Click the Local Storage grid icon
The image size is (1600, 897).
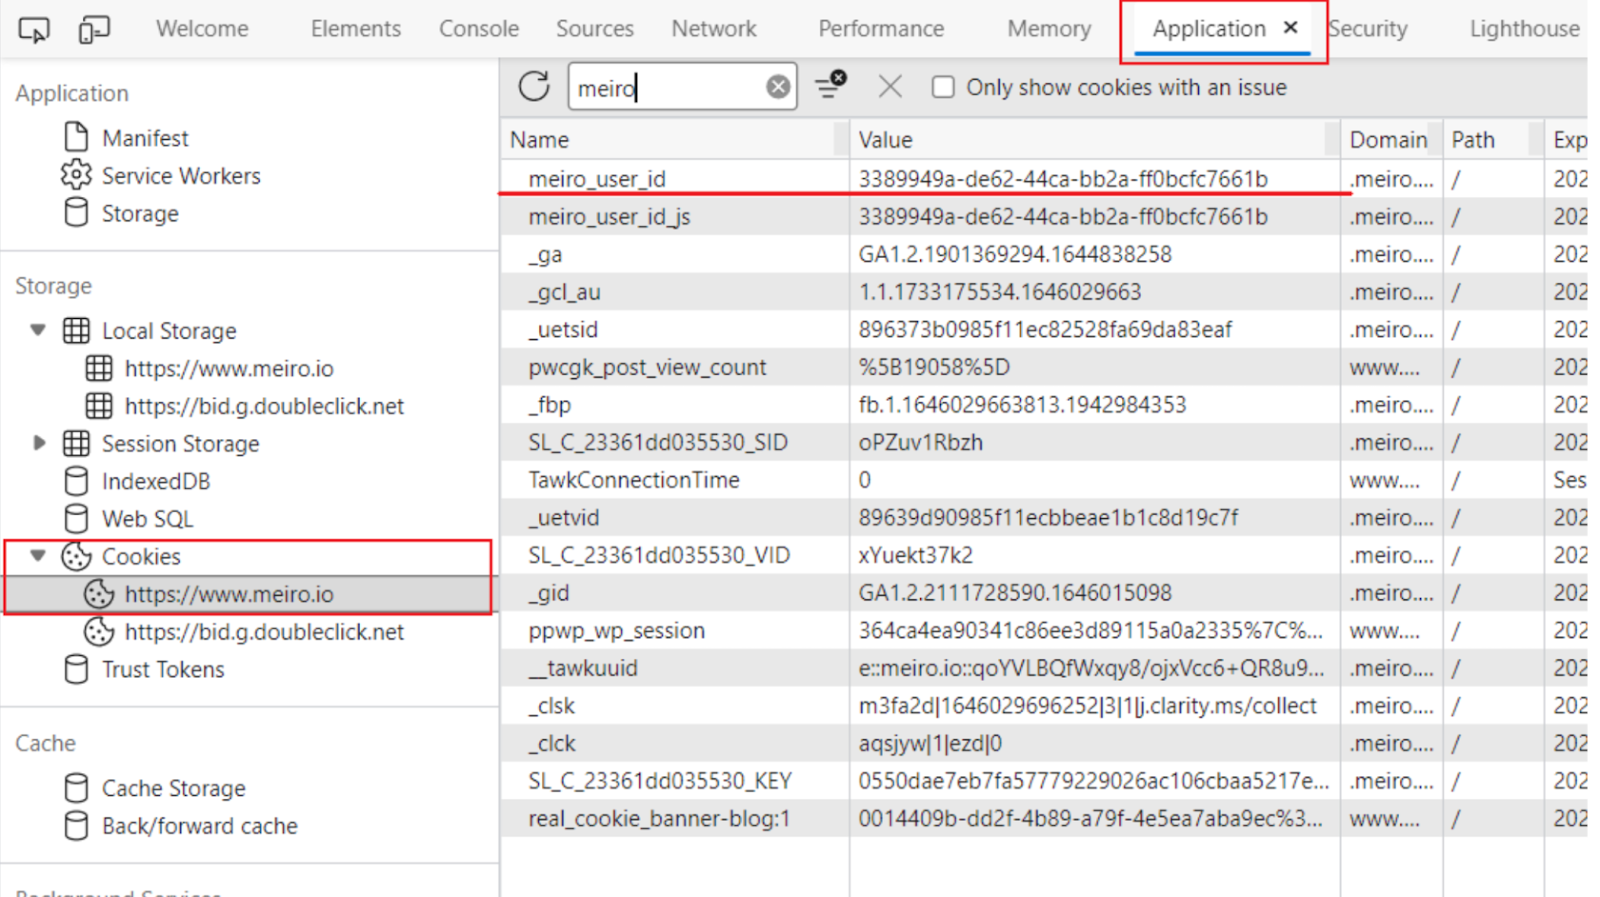76,331
